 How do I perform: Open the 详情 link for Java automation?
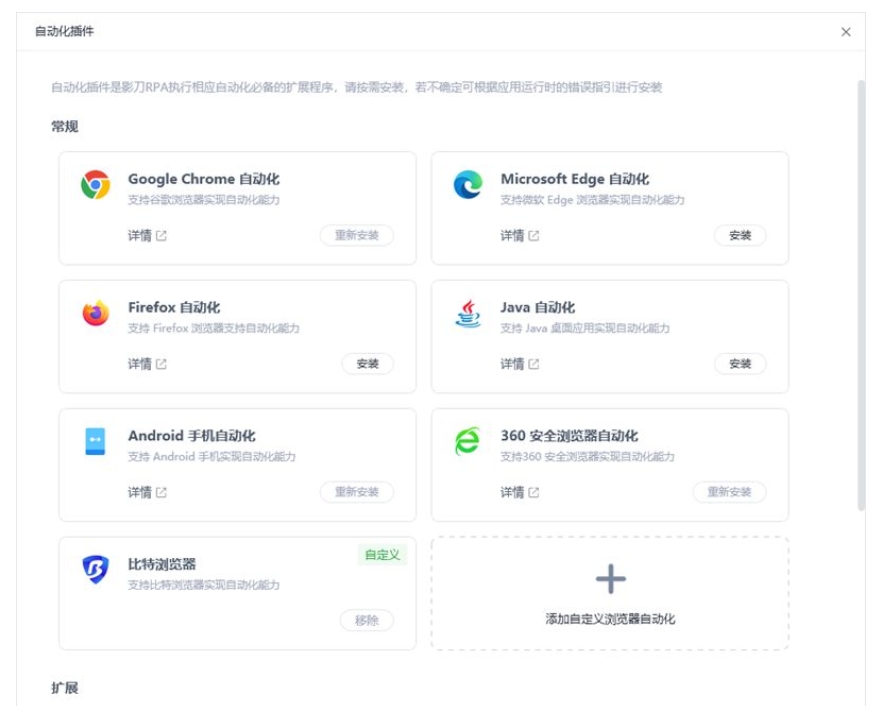(519, 364)
